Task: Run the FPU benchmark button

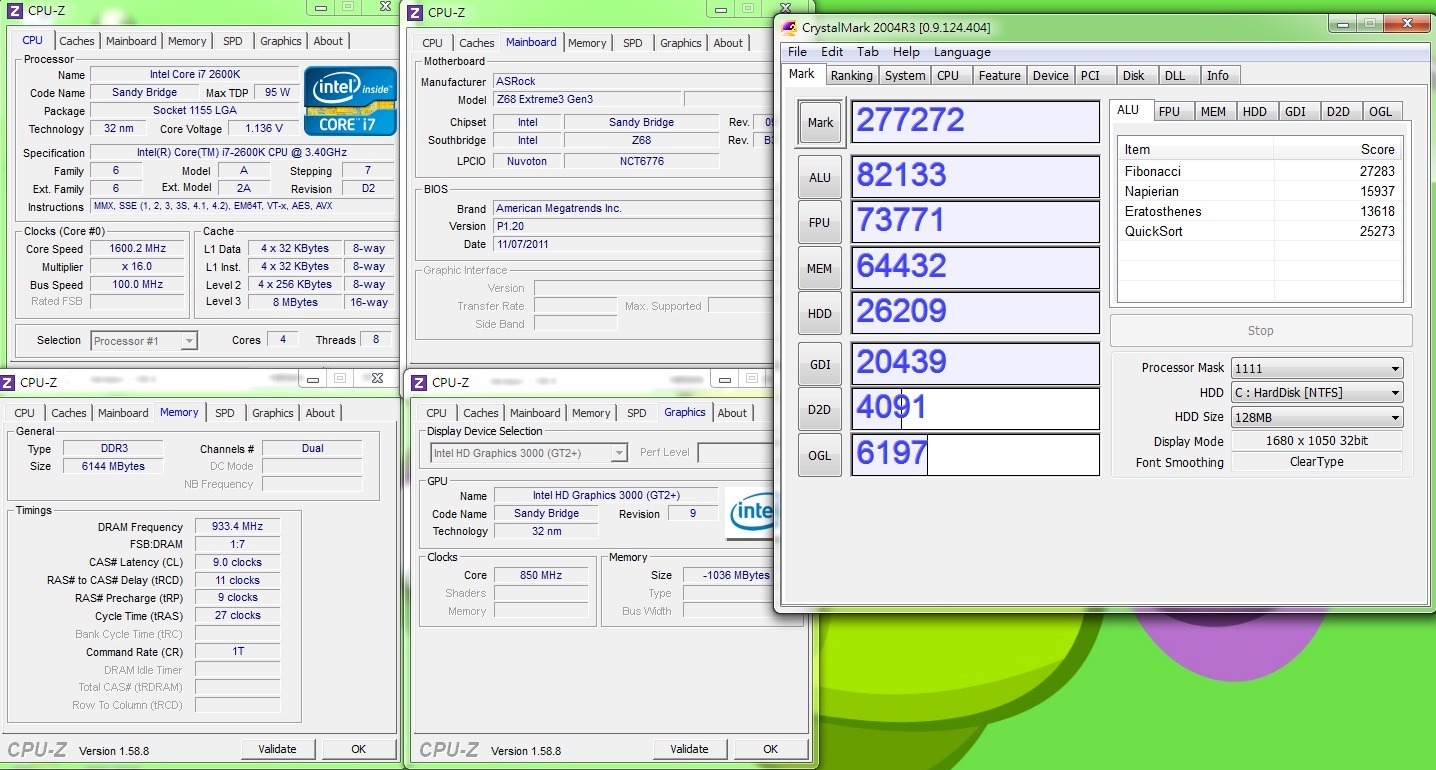Action: point(820,222)
